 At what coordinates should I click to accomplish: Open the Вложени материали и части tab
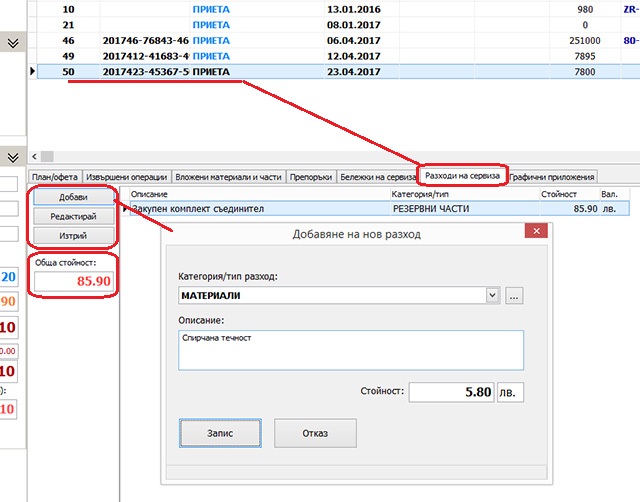(x=229, y=177)
